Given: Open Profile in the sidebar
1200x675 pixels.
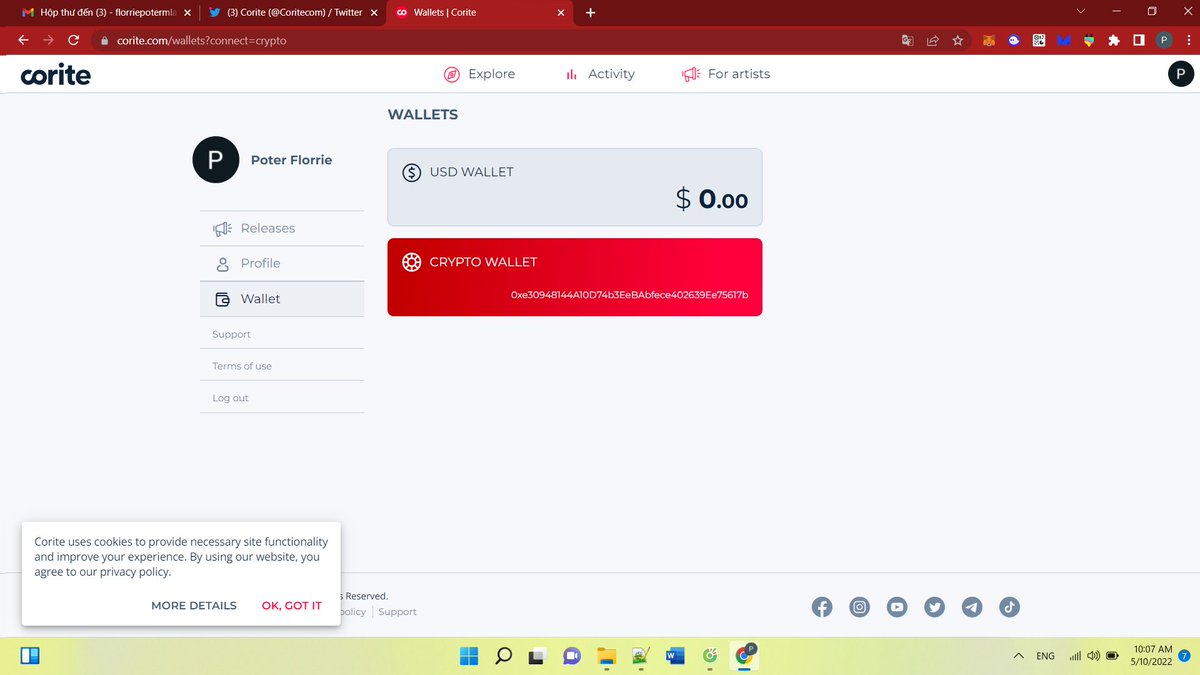Looking at the screenshot, I should point(282,263).
